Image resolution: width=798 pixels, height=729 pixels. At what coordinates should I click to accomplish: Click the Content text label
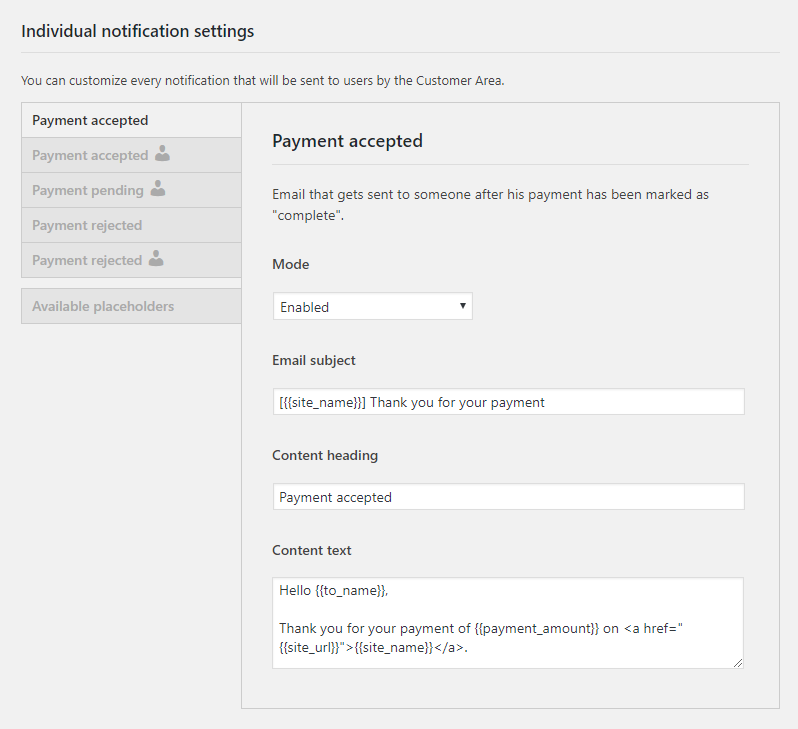311,550
